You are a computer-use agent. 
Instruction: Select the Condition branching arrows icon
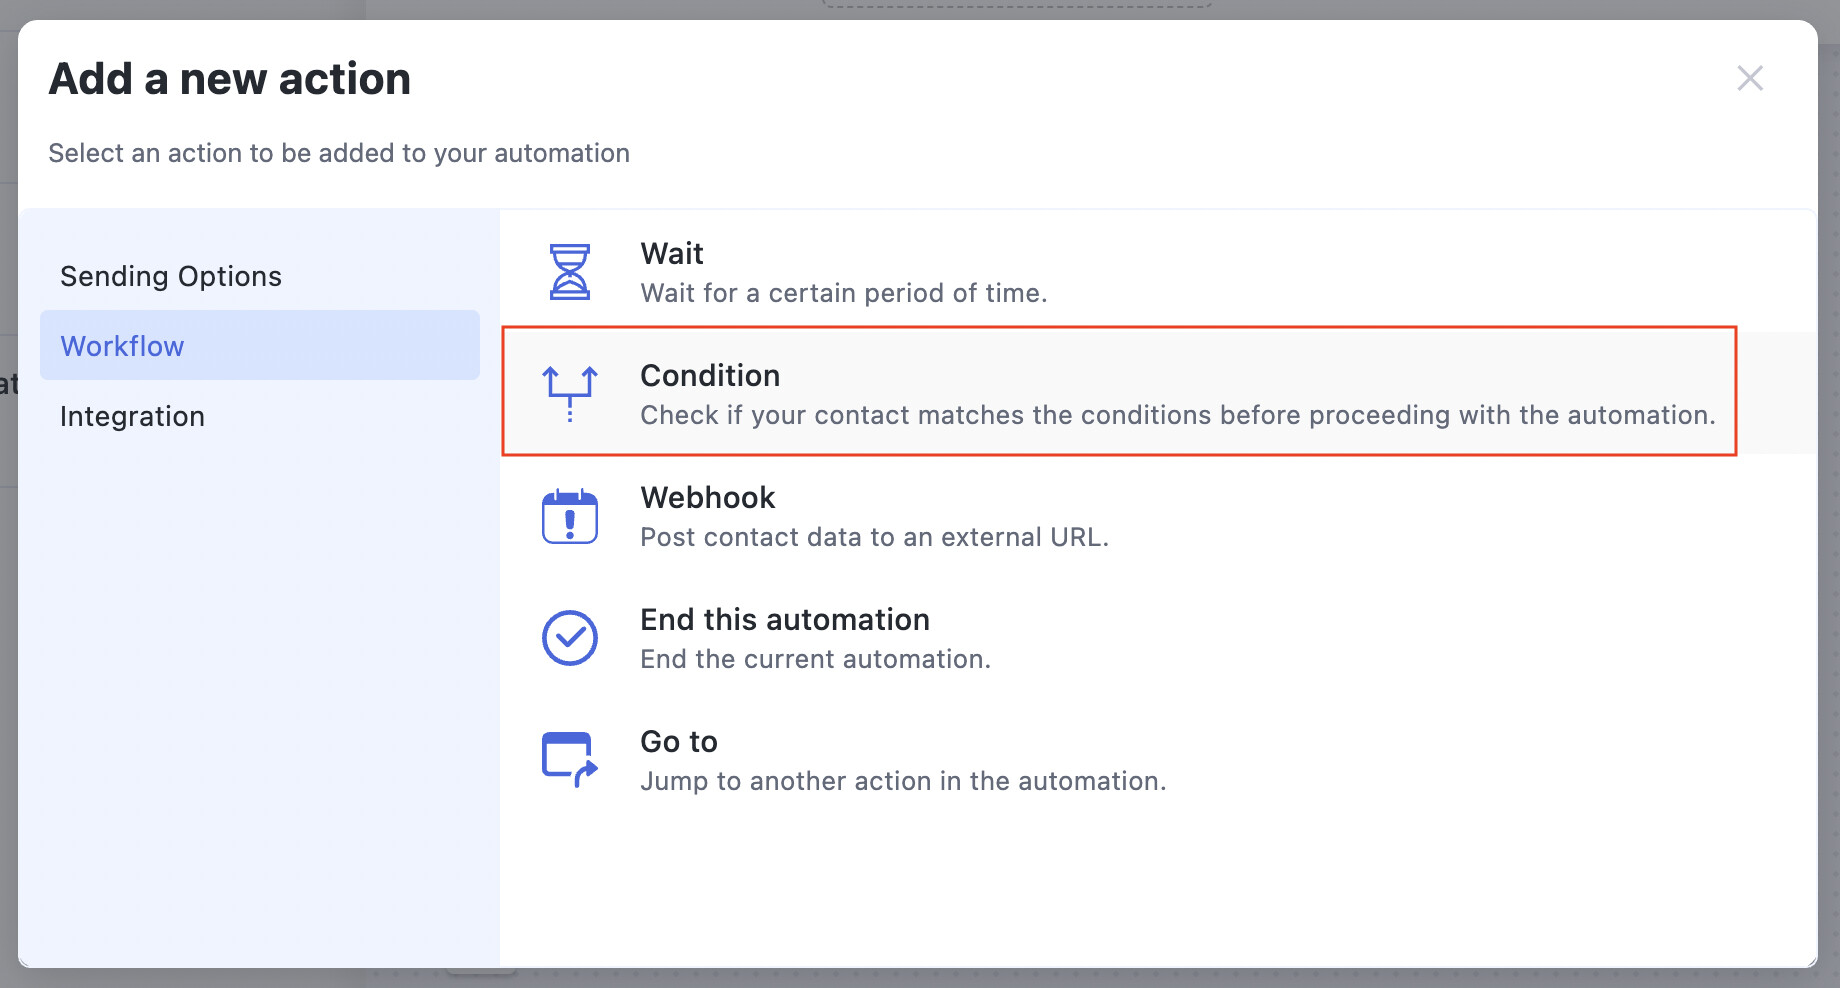(570, 394)
